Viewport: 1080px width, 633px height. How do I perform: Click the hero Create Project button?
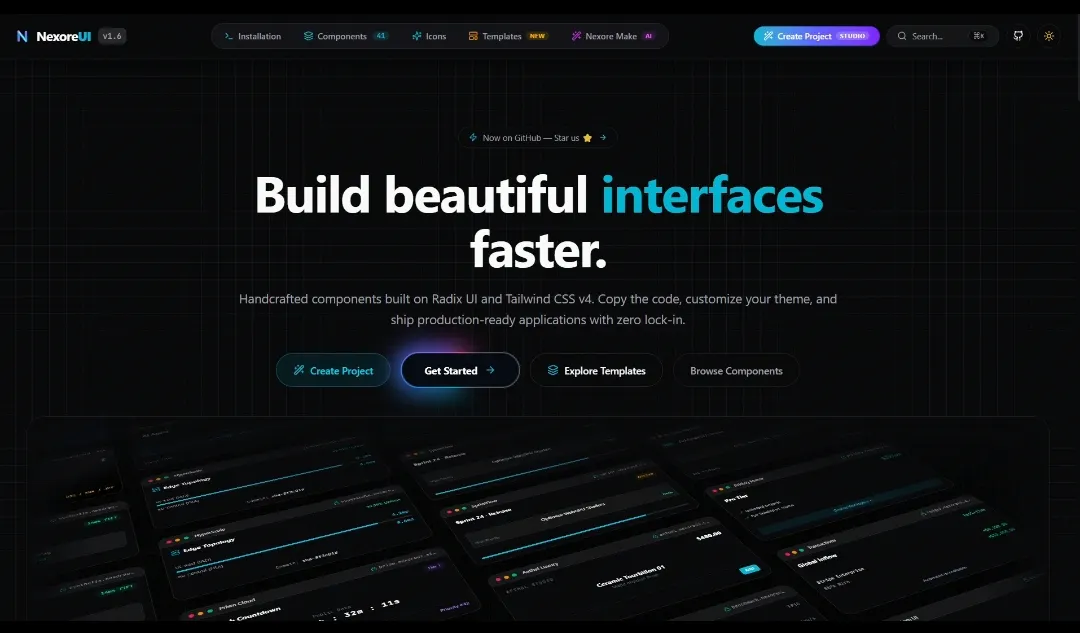coord(333,371)
